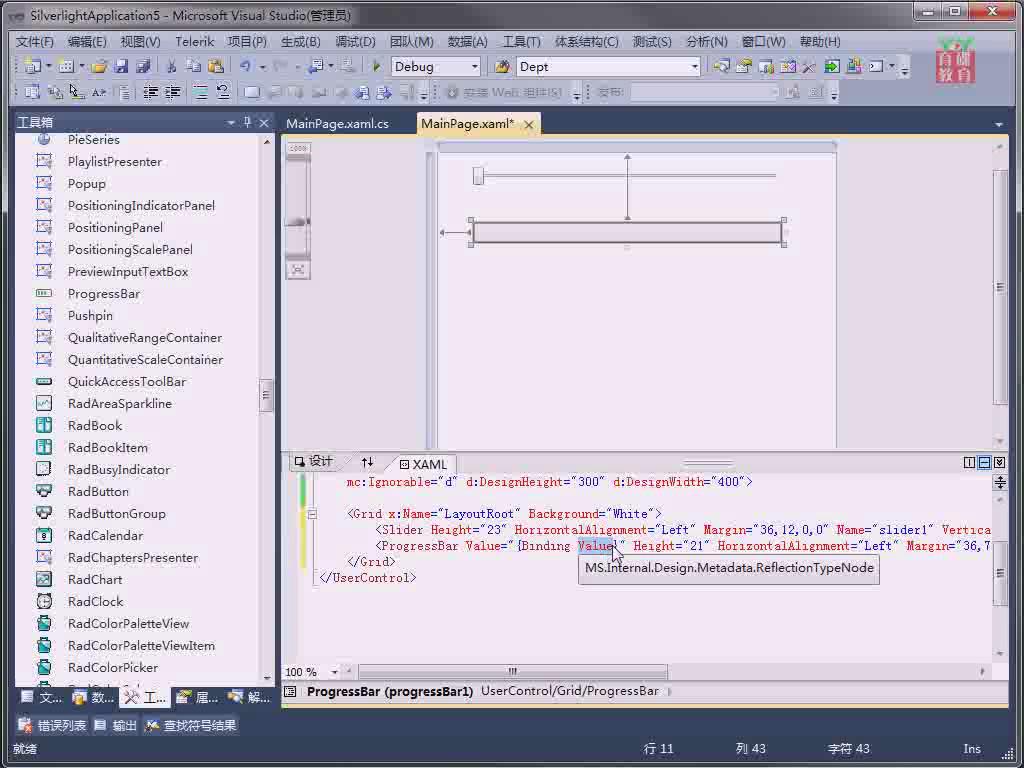Click the New Project icon
Viewport: 1024px width, 768px height.
33,67
